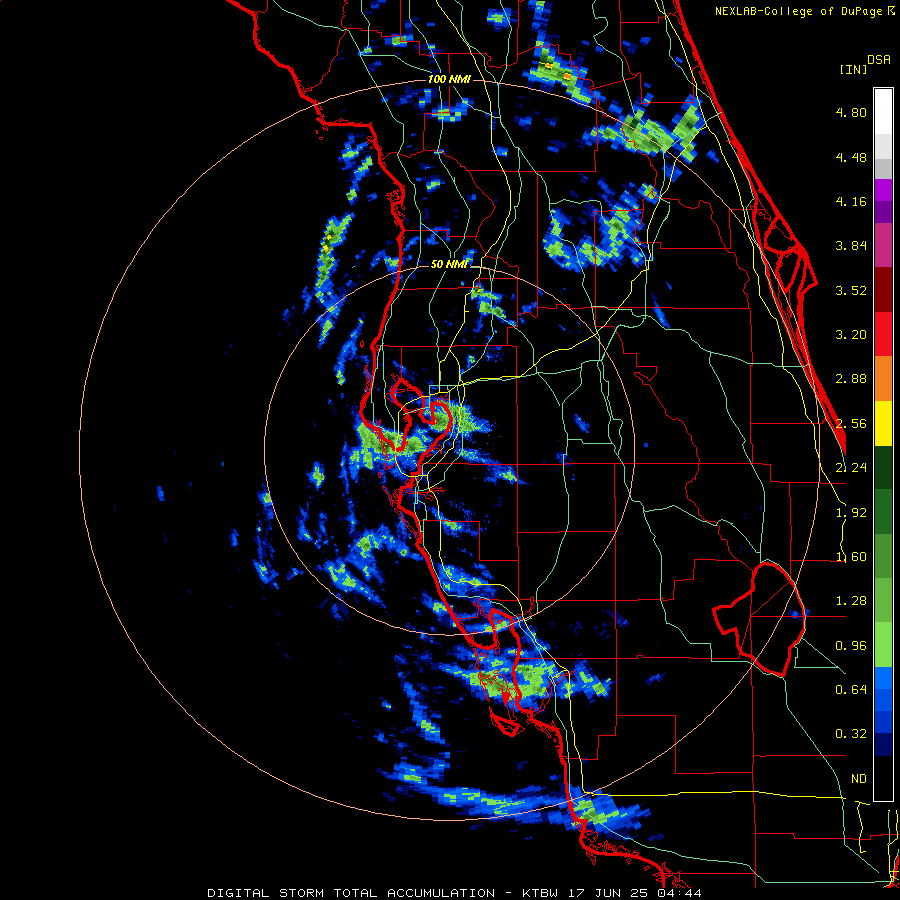This screenshot has height=900, width=900.
Task: Click the 2.88 legend value
Action: (851, 379)
